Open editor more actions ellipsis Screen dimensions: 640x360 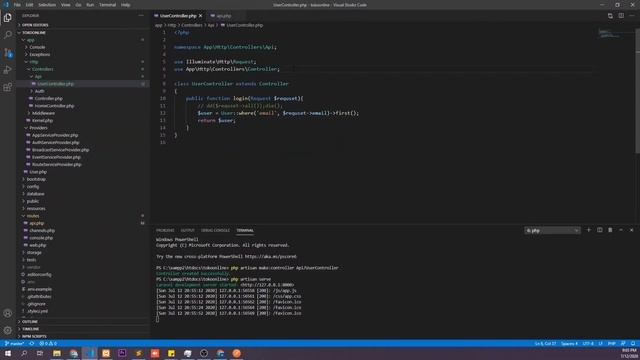pos(632,16)
